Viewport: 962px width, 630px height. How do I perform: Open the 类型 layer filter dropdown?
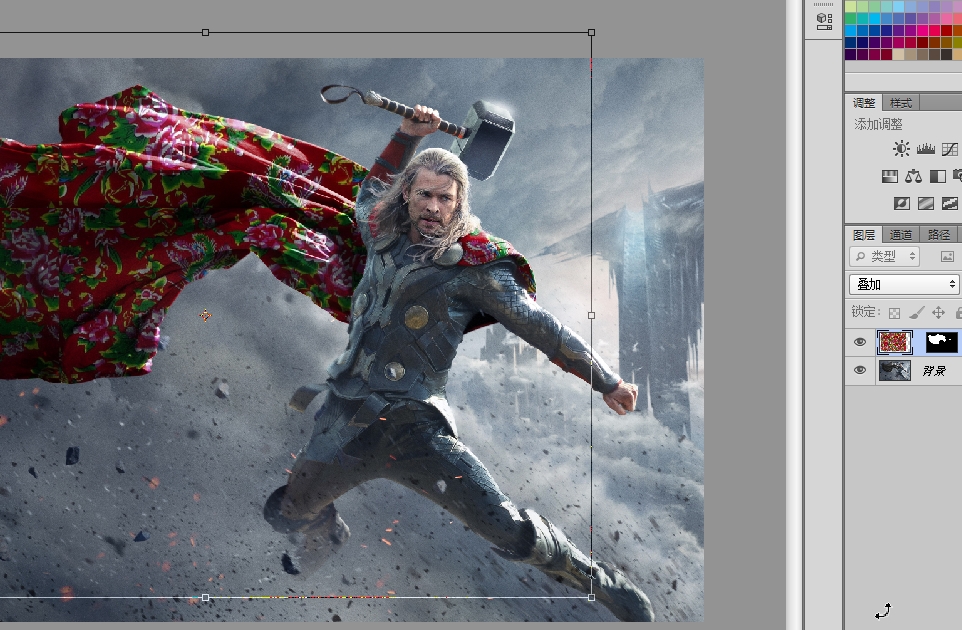(884, 256)
